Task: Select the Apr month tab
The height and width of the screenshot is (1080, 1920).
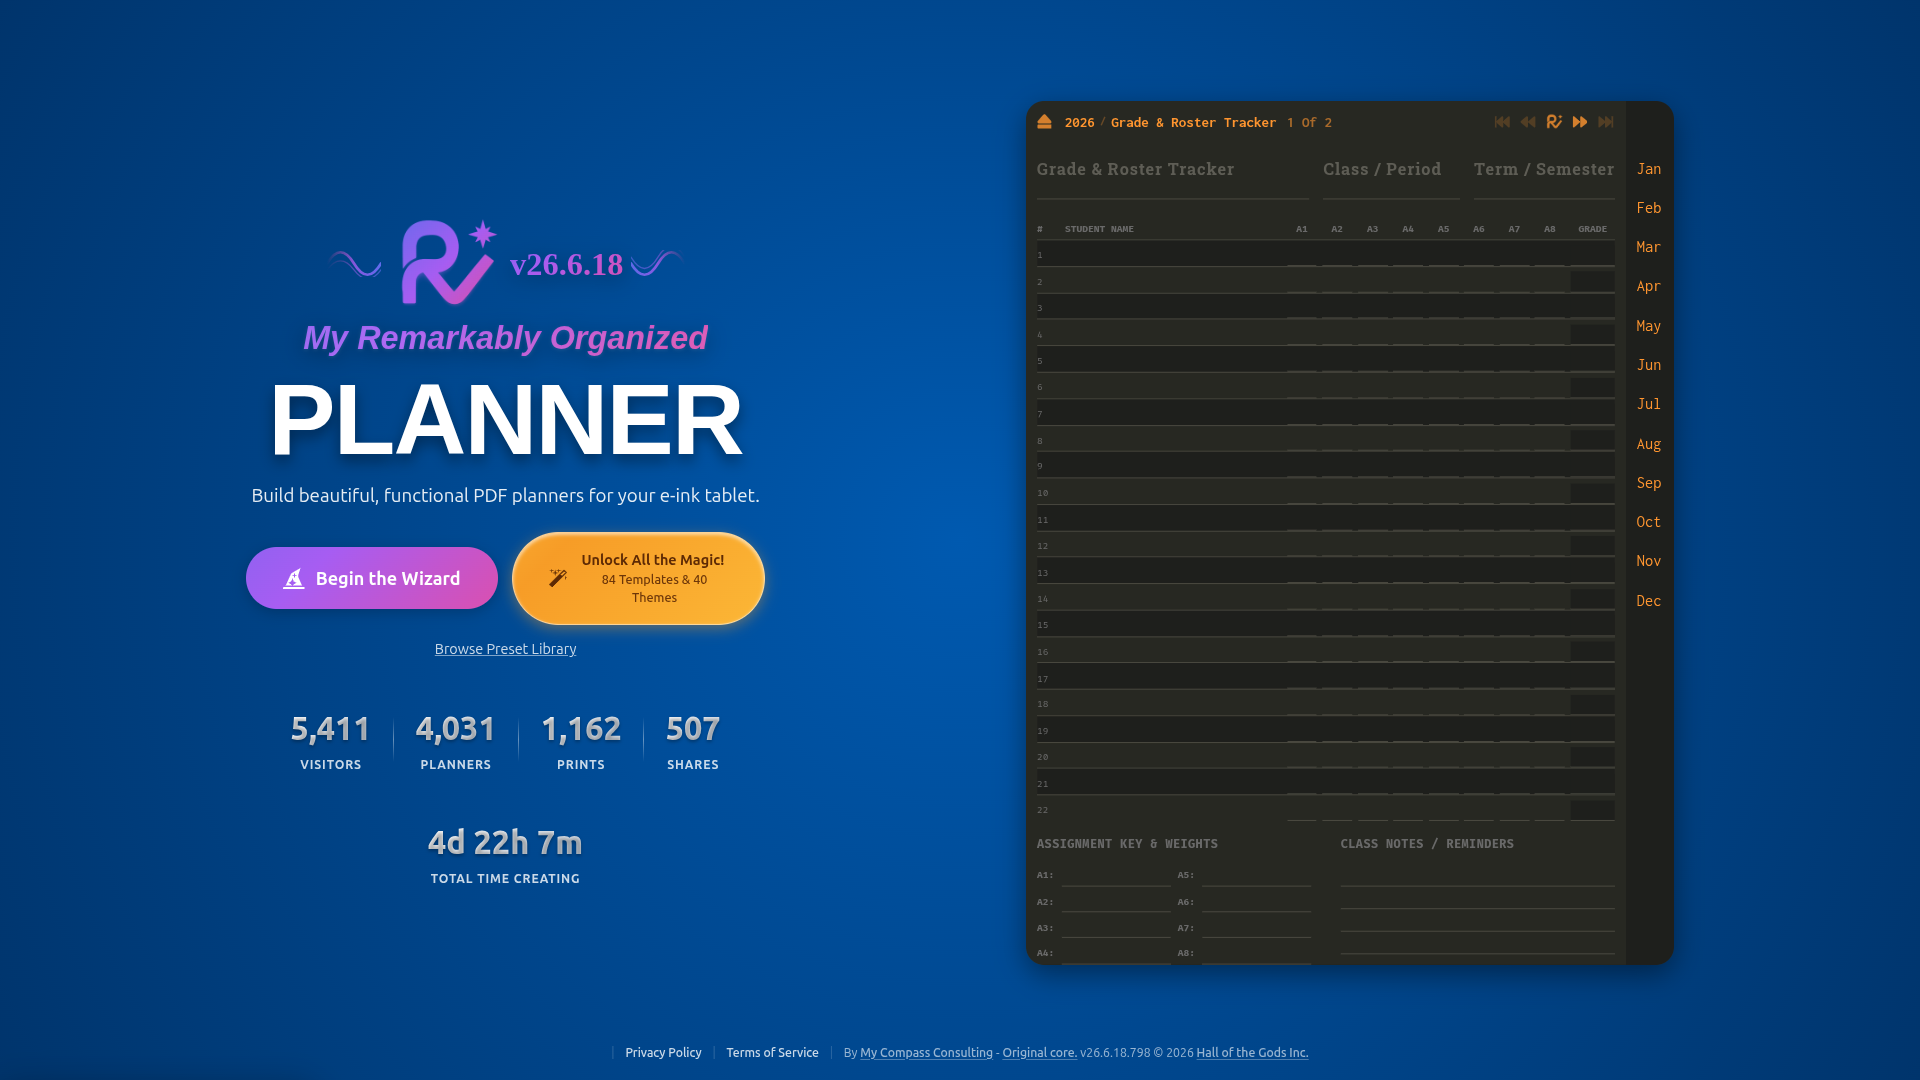Action: pyautogui.click(x=1649, y=286)
